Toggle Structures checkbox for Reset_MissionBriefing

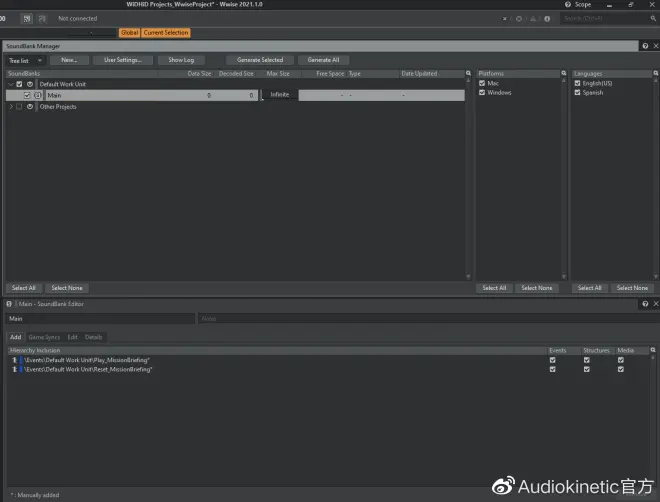[x=587, y=369]
